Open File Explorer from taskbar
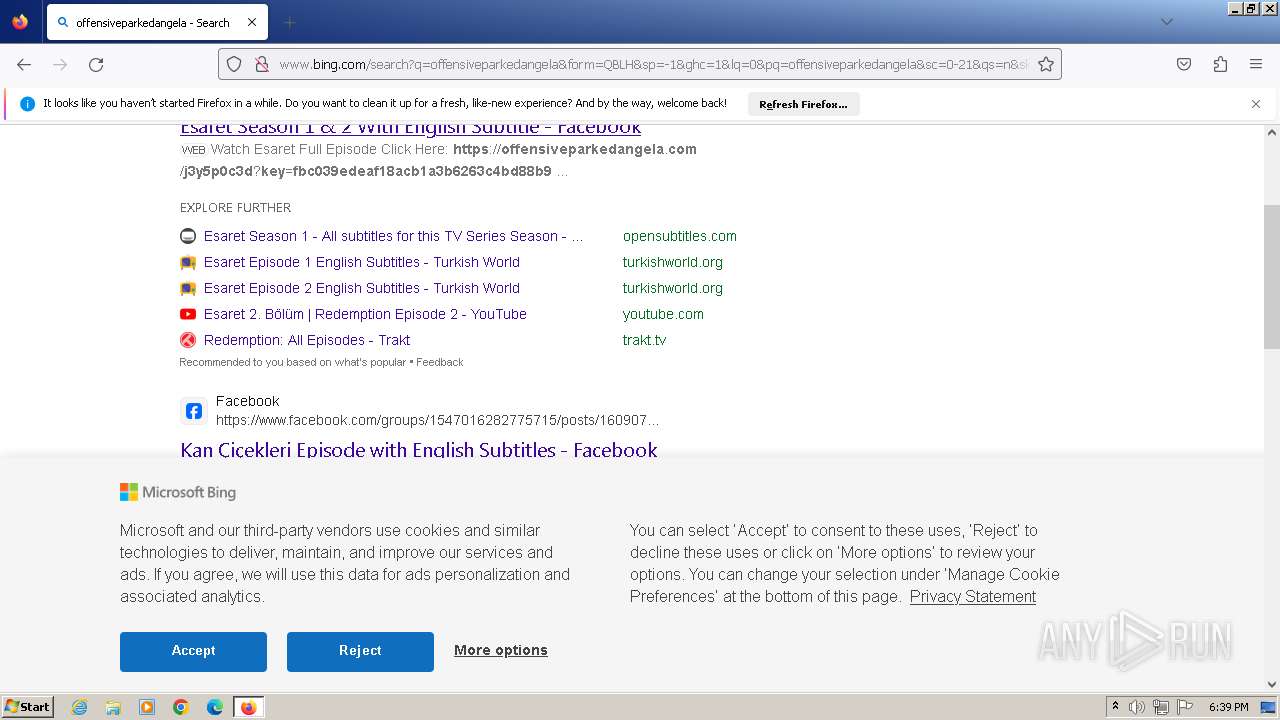 point(113,707)
